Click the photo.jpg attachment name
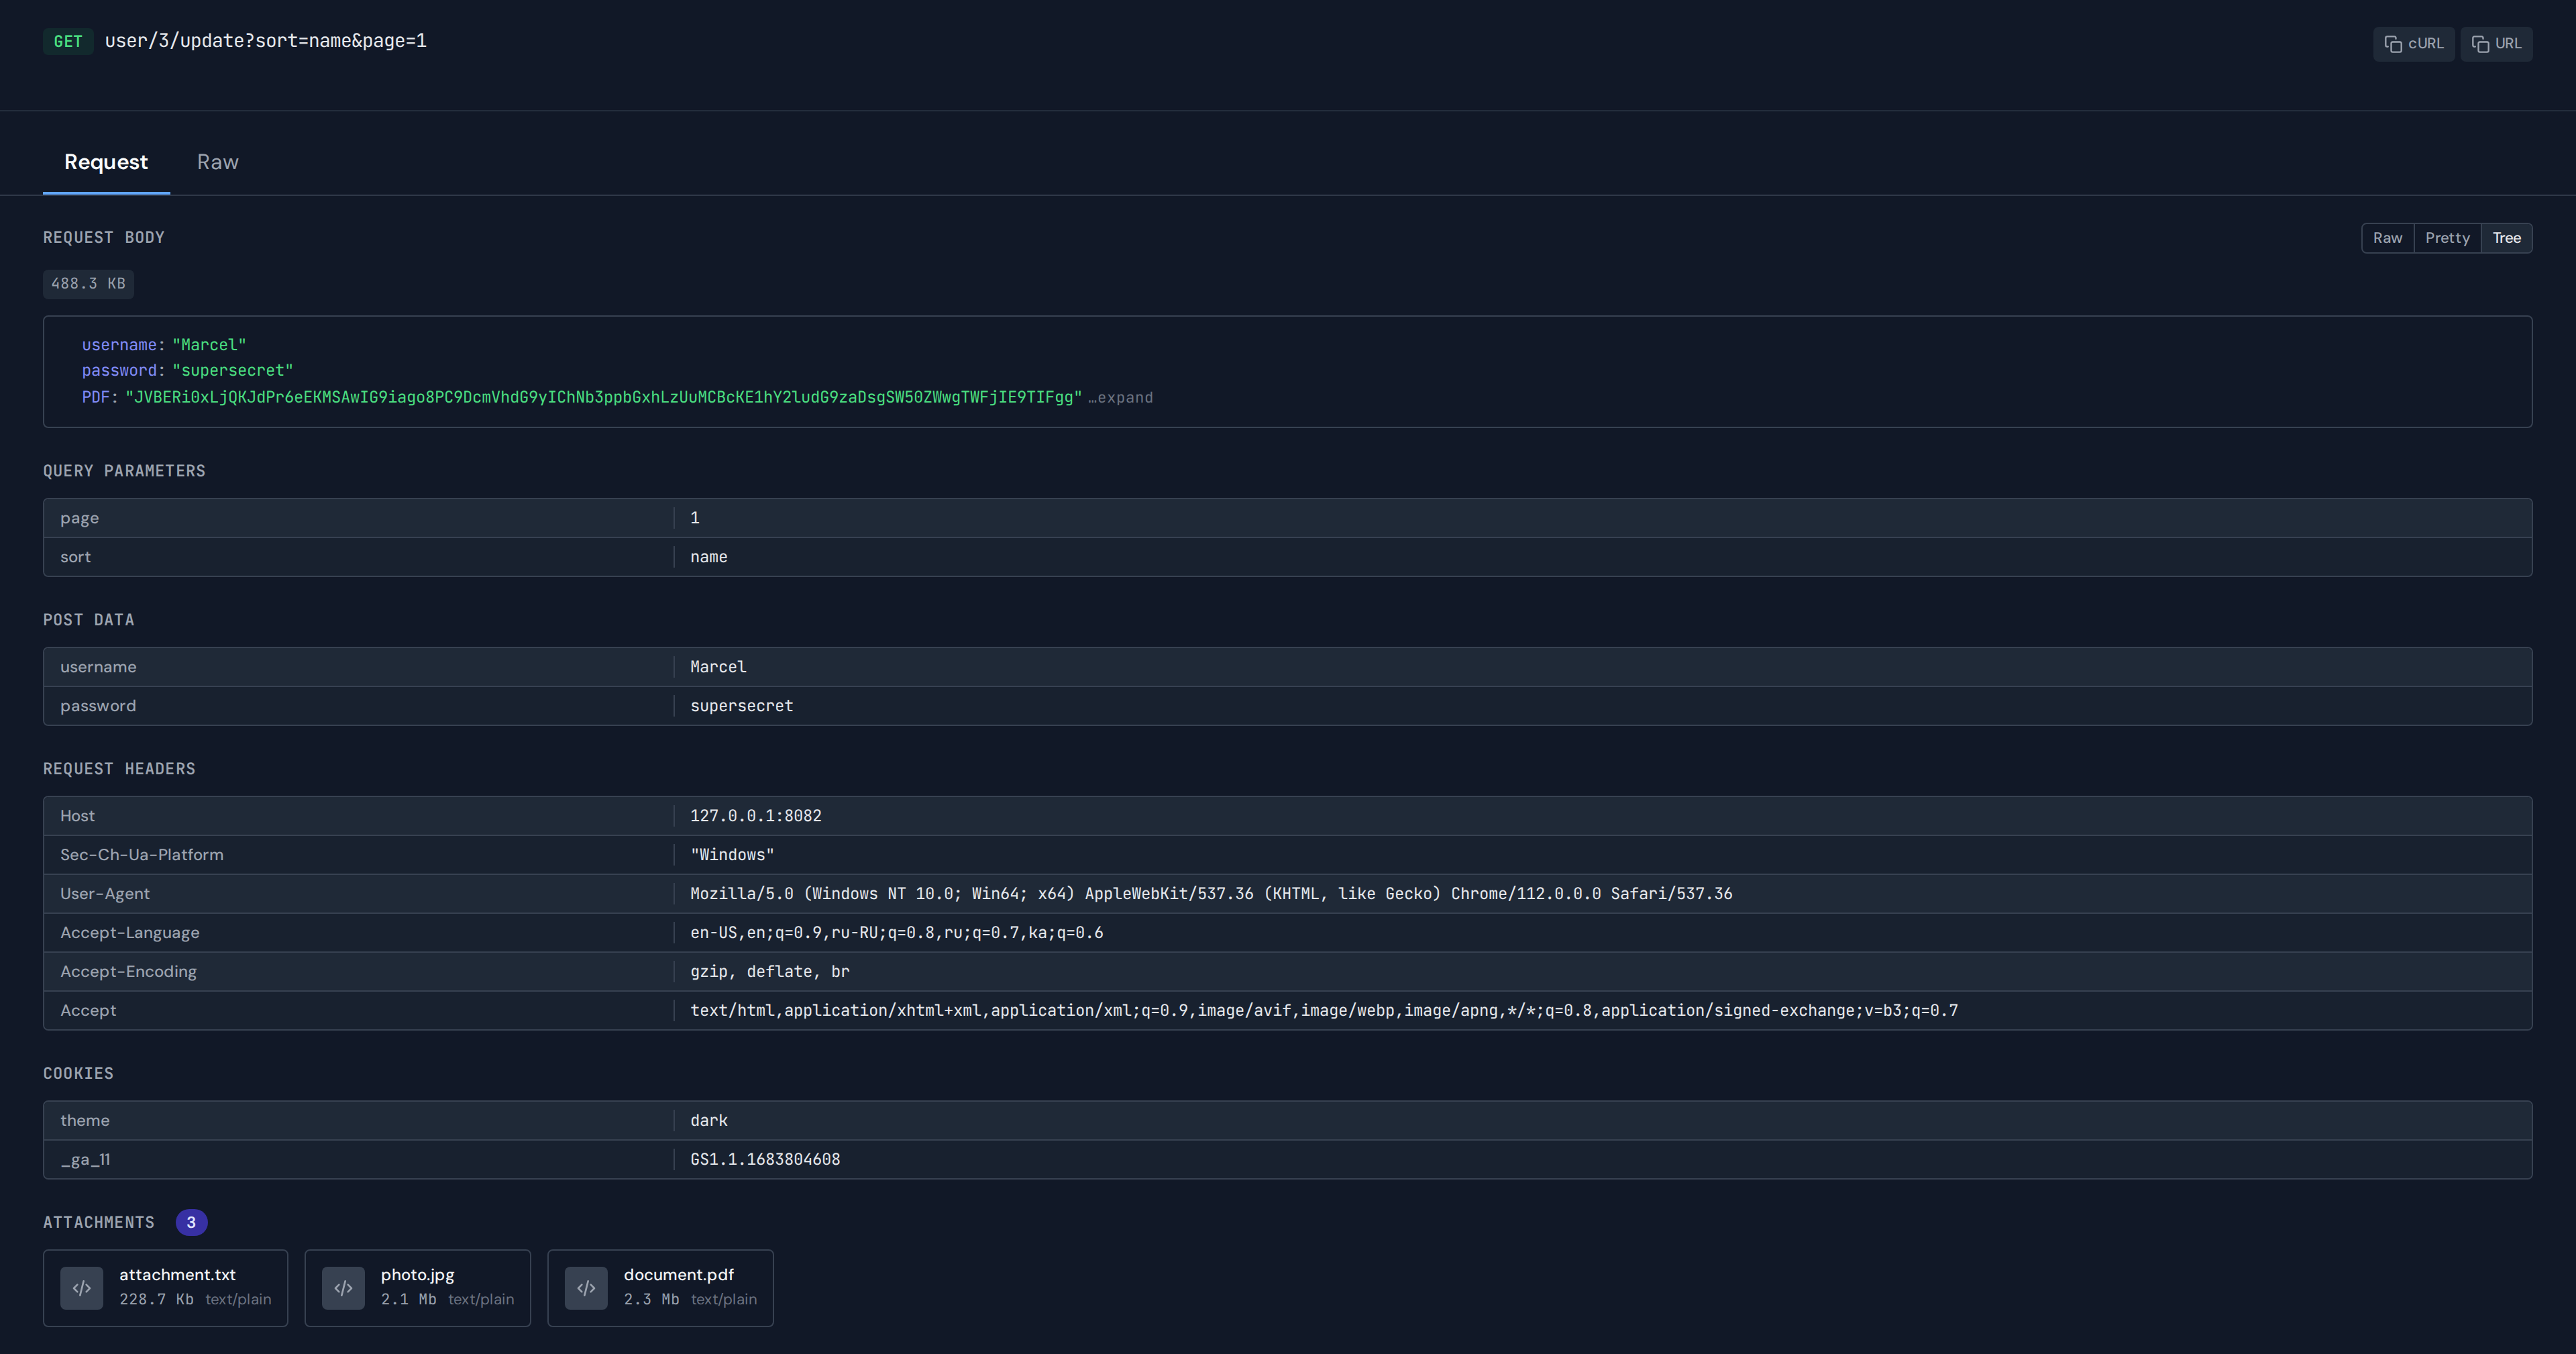The image size is (2576, 1354). [x=417, y=1275]
